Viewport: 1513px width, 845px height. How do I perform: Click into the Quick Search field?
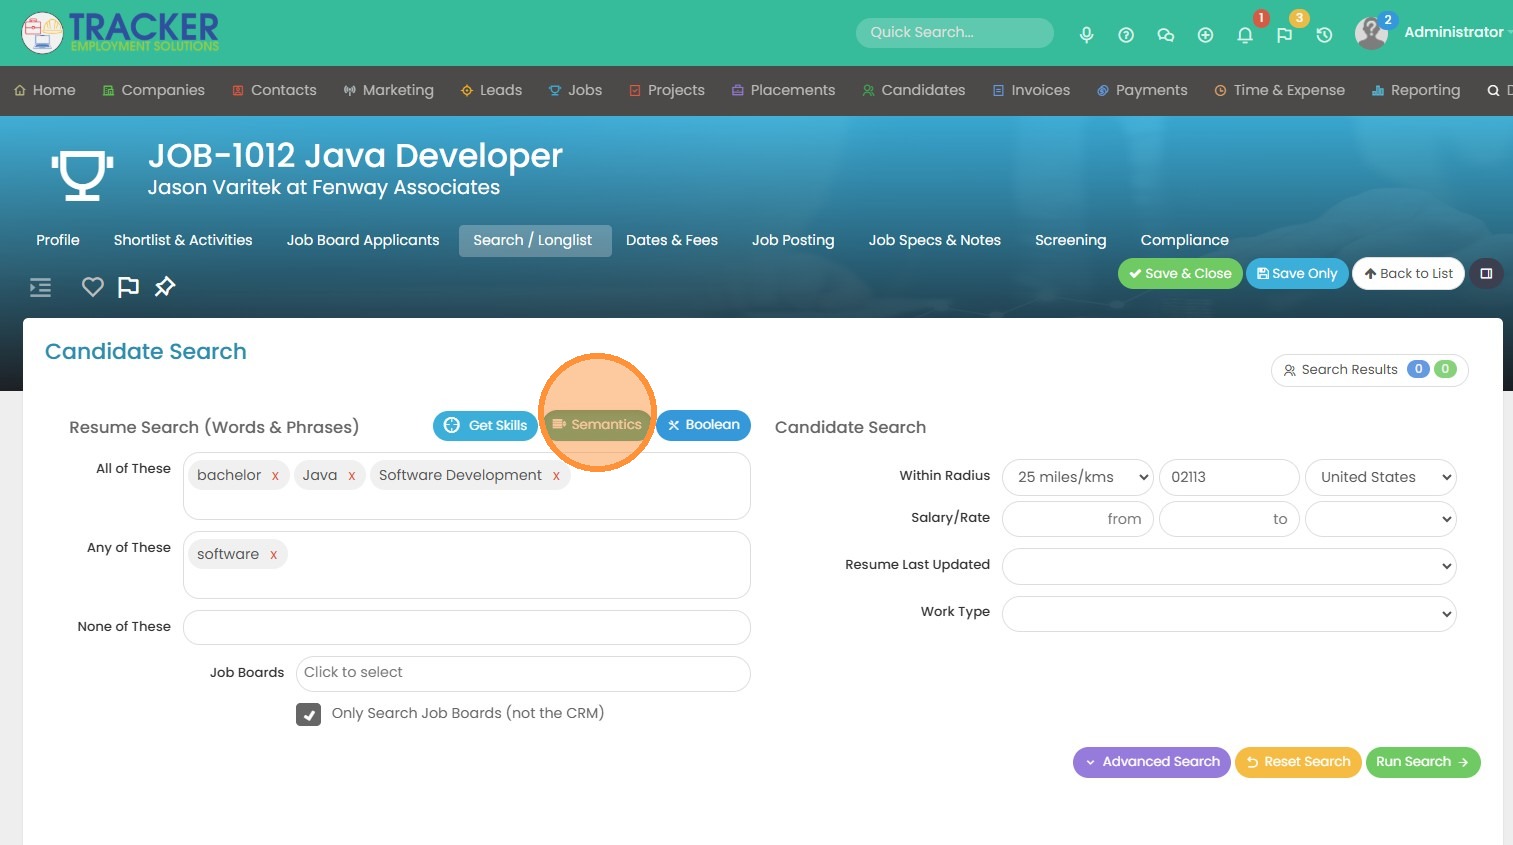tap(954, 32)
